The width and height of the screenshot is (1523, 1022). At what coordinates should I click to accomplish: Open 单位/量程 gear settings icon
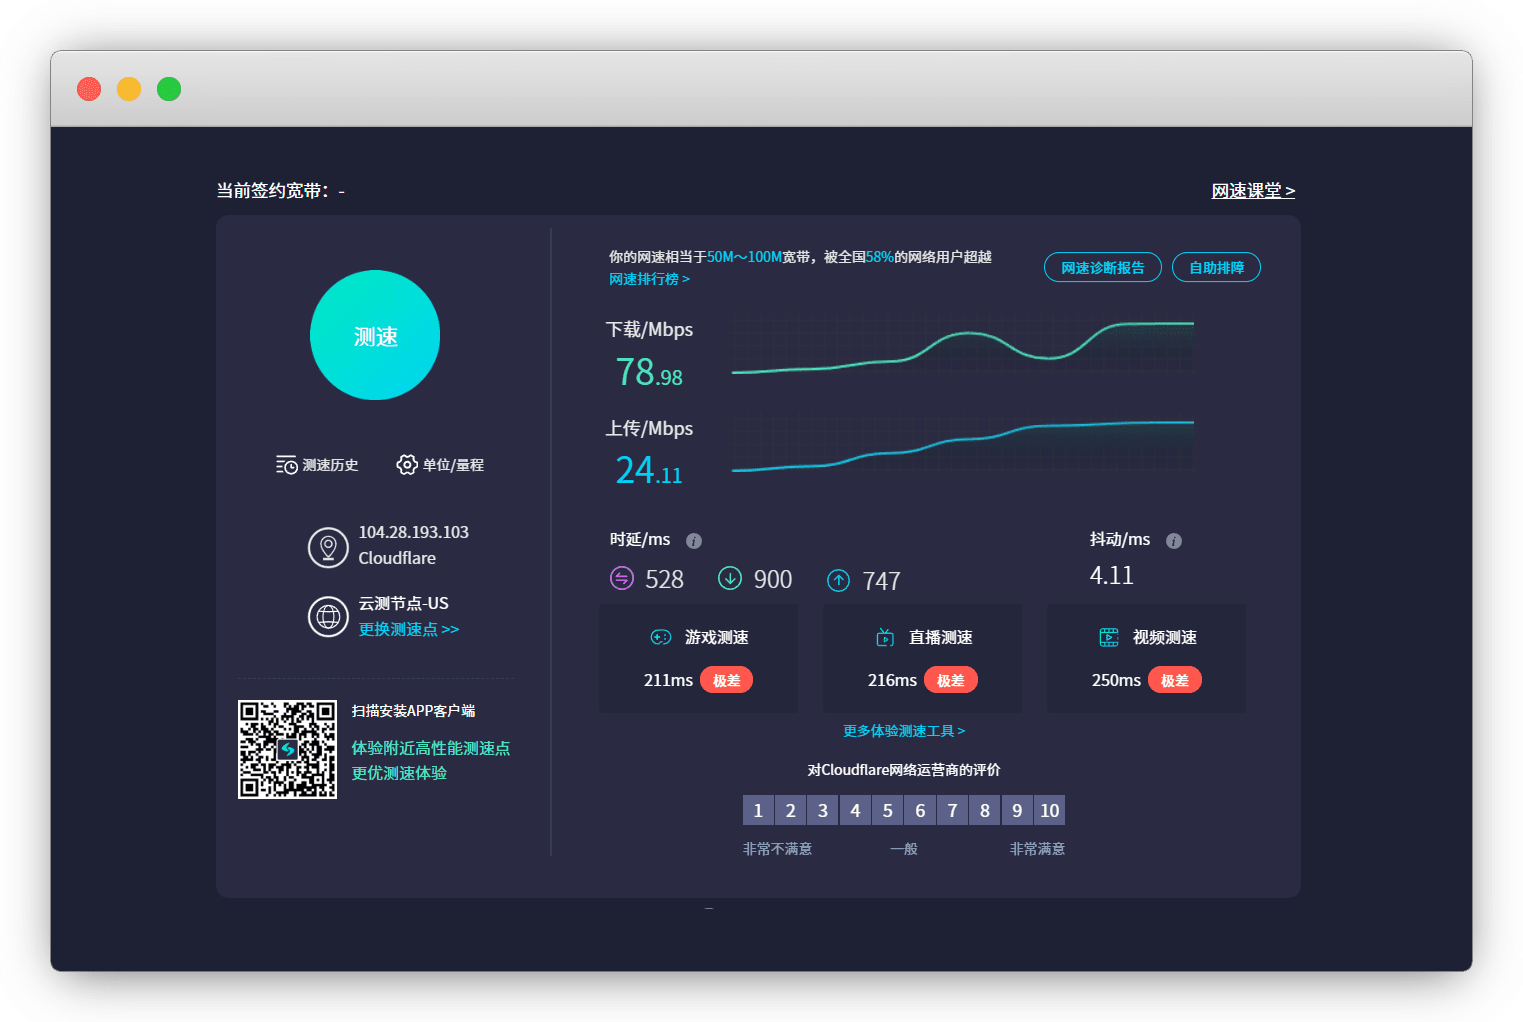pos(406,465)
